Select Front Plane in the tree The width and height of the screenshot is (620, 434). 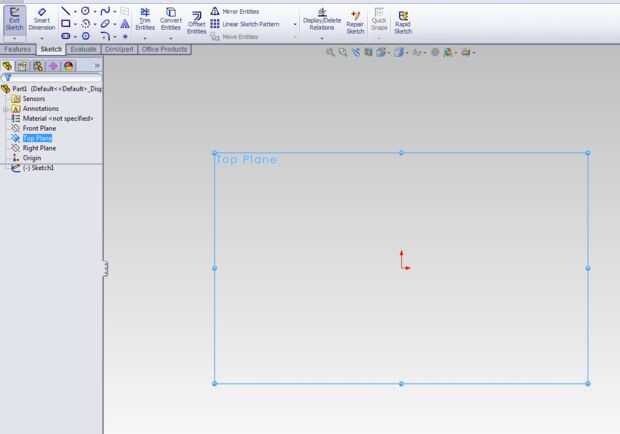[x=34, y=128]
